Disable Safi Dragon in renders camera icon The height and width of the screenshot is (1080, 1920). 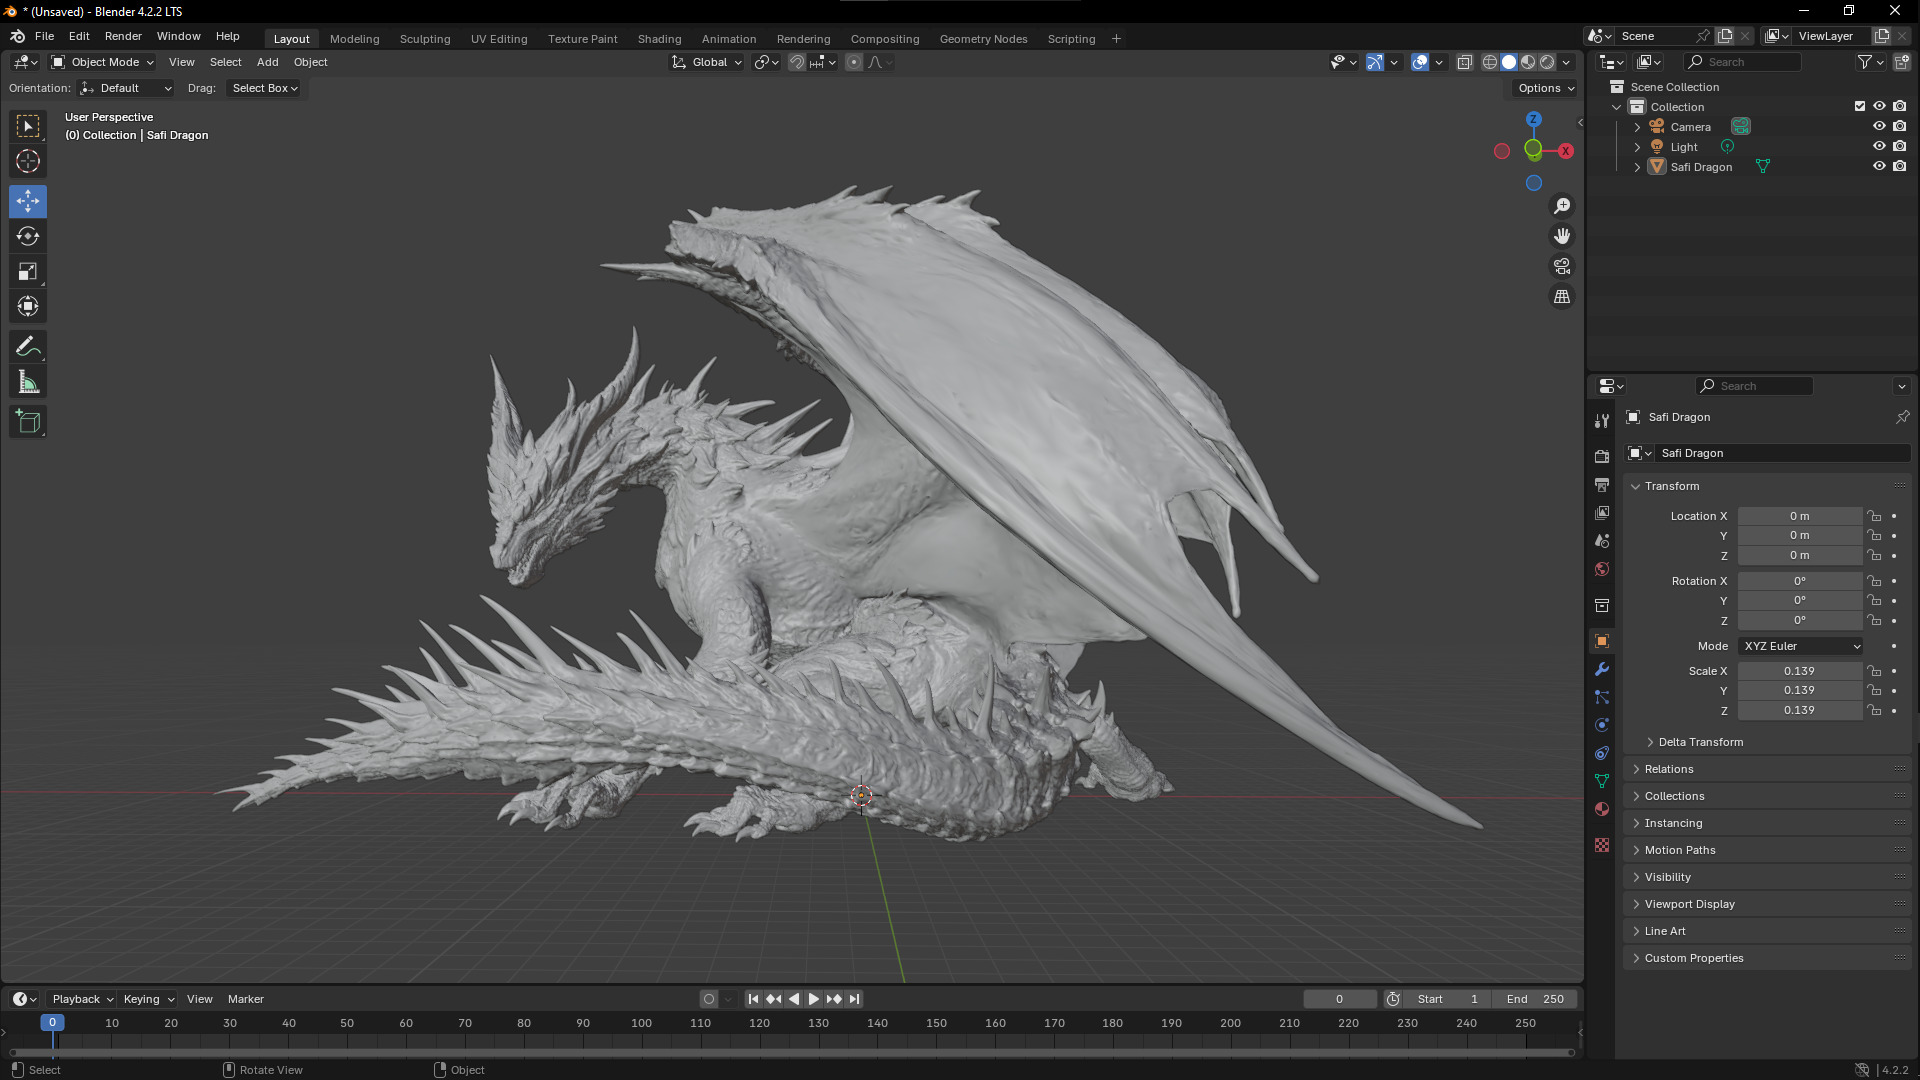[1900, 167]
